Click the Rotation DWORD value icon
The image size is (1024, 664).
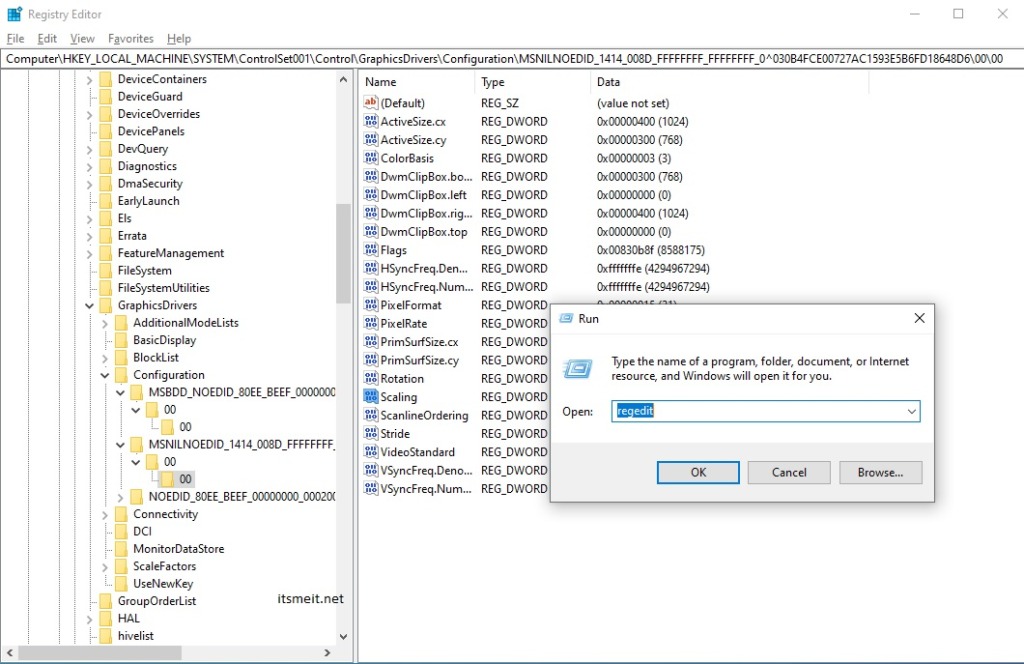point(371,378)
